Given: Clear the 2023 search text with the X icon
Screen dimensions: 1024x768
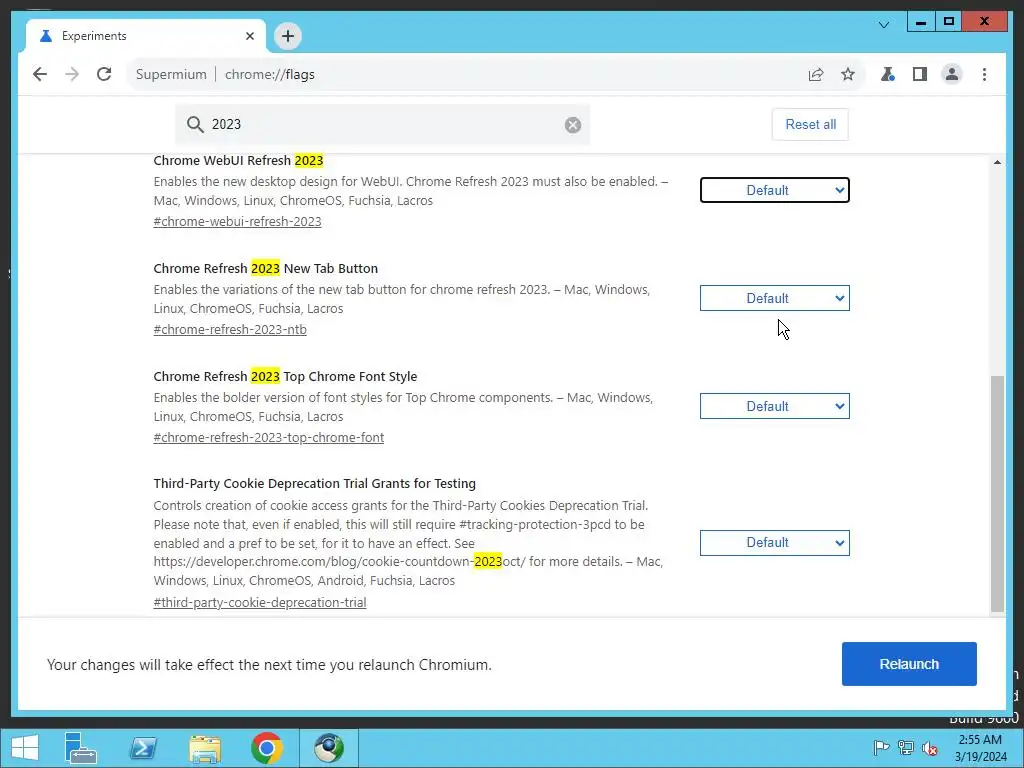Looking at the screenshot, I should 573,125.
